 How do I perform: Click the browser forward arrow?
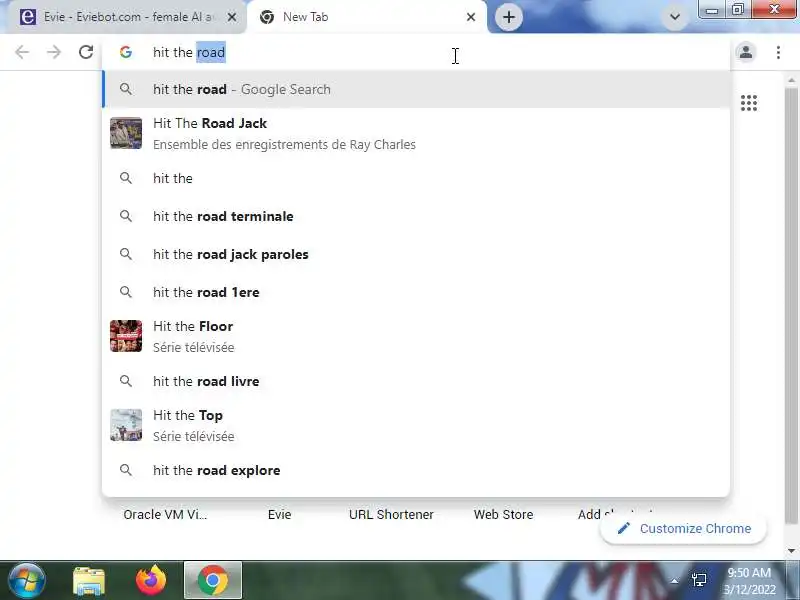pyautogui.click(x=54, y=52)
